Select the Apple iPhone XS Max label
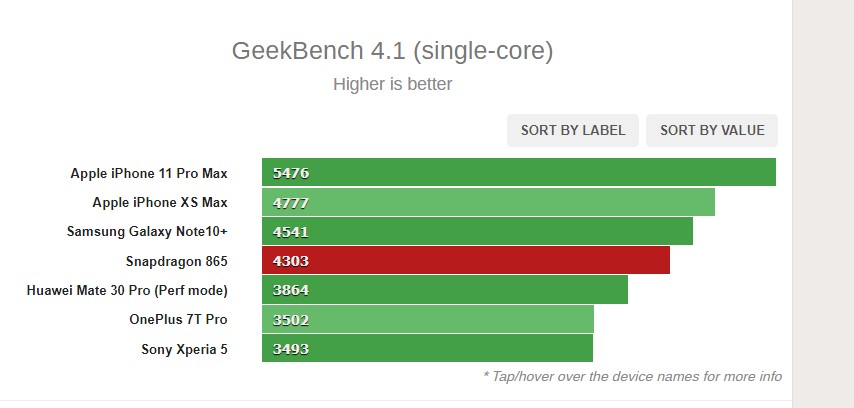Image resolution: width=854 pixels, height=408 pixels. point(160,203)
